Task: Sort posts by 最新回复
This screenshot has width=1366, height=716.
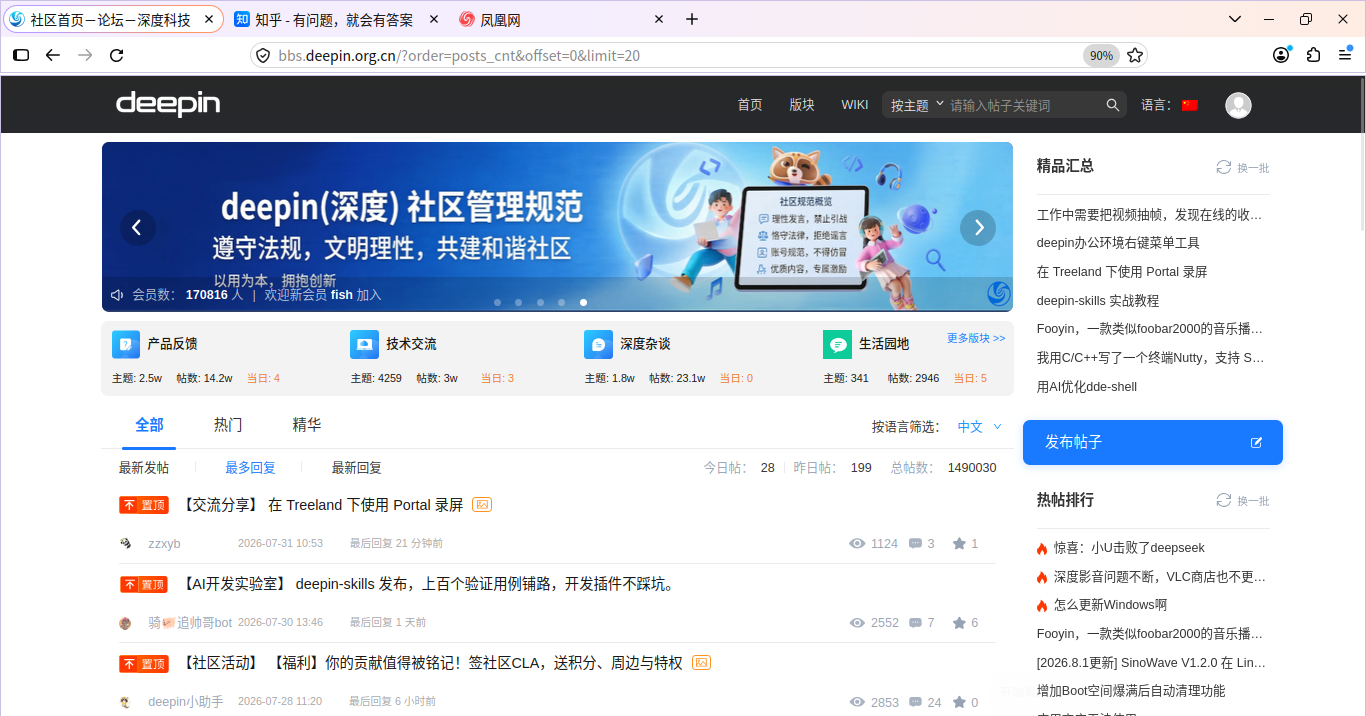Action: point(357,468)
